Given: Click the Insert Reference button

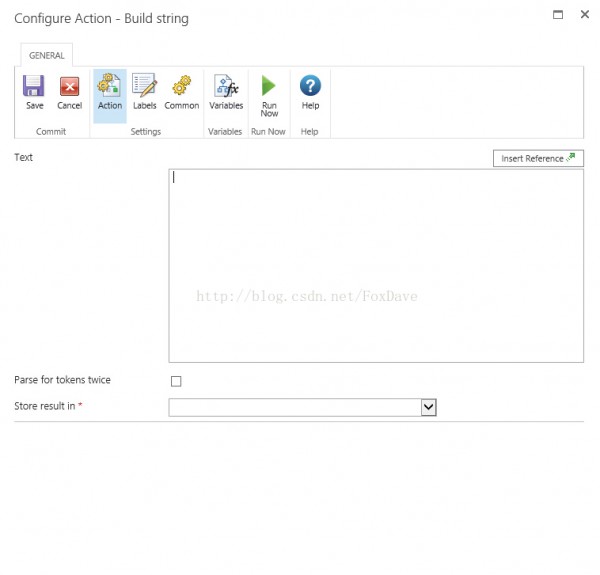Looking at the screenshot, I should [538, 158].
